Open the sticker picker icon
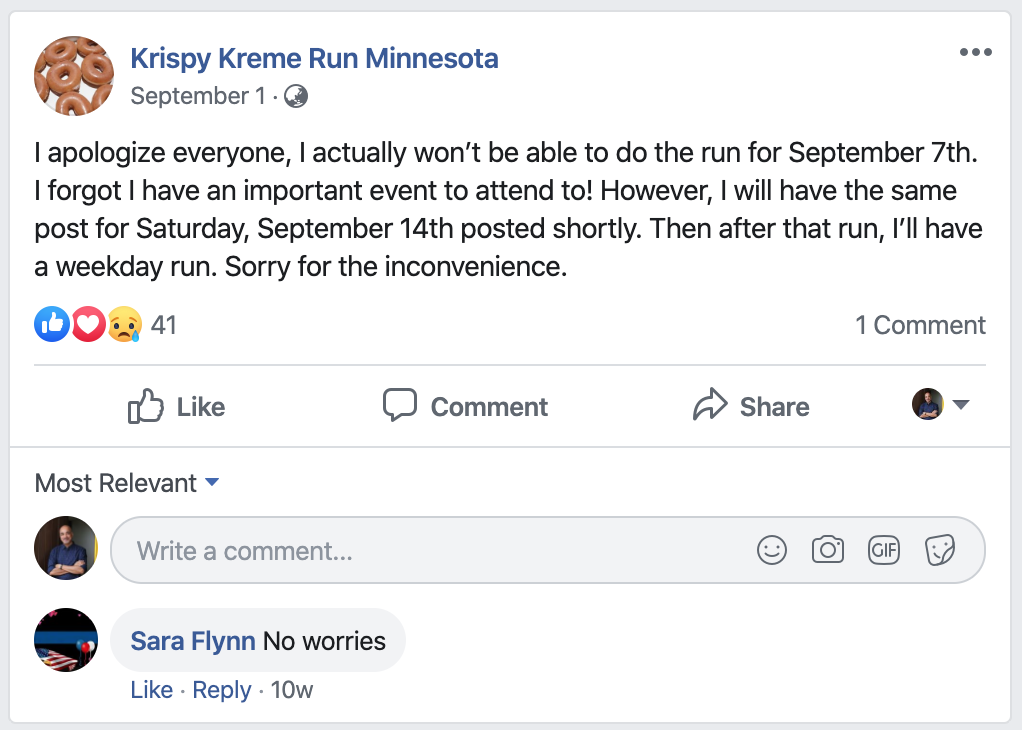1022x730 pixels. (940, 550)
